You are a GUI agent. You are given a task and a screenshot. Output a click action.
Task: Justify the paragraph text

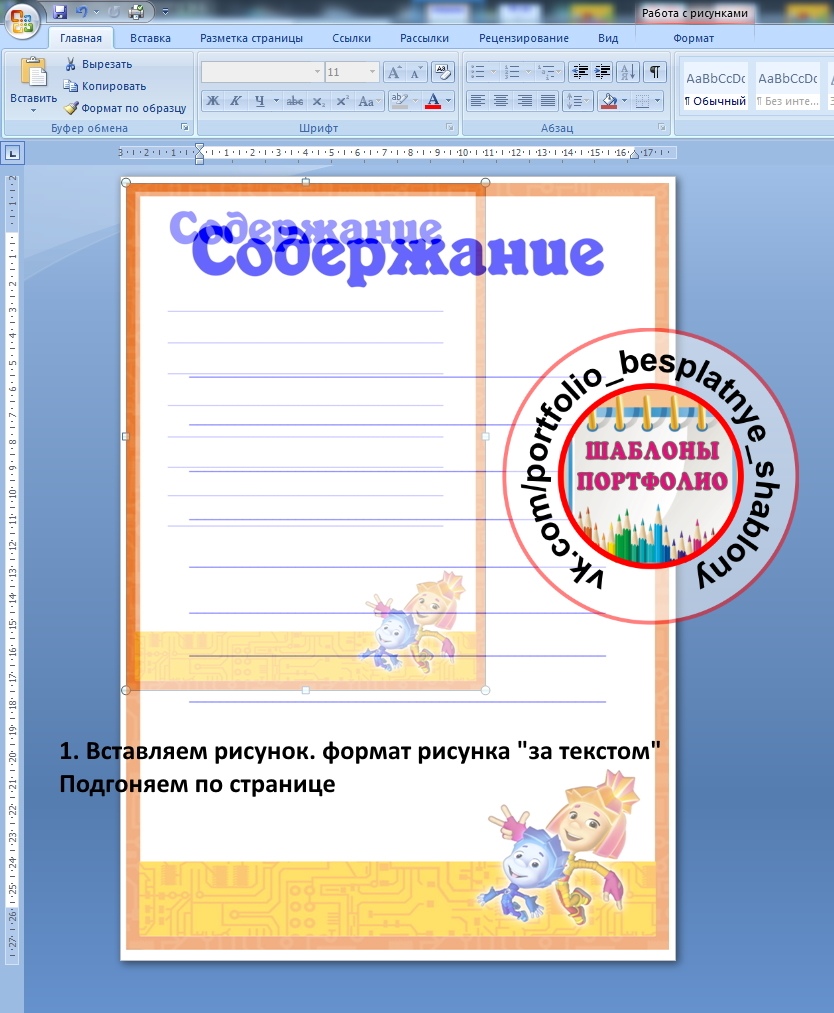point(548,101)
